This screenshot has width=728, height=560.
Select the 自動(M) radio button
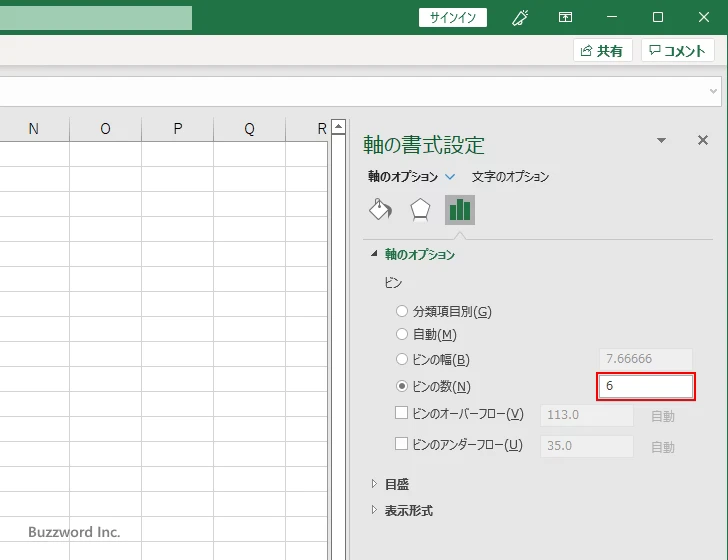[x=402, y=334]
